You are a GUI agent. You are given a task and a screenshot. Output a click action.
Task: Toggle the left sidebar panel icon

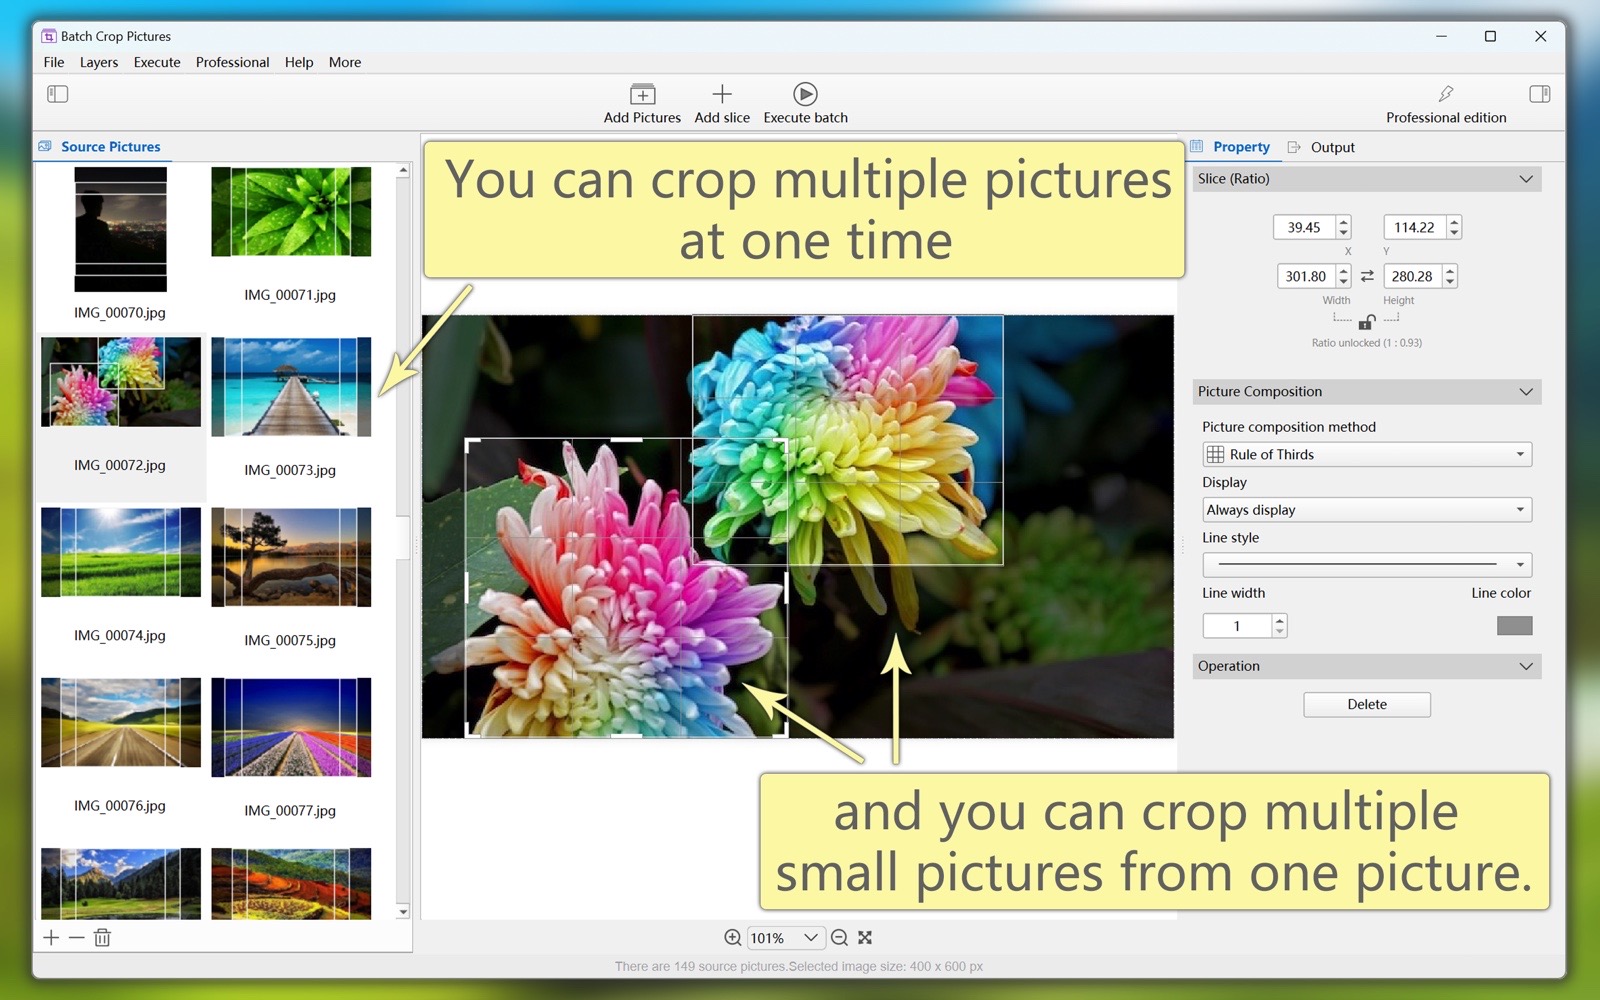pos(58,94)
